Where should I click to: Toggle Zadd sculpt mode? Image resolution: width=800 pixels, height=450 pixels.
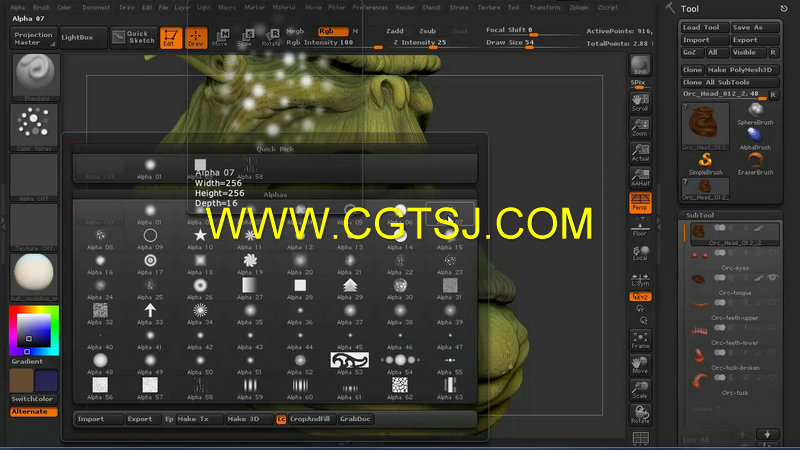coord(395,31)
